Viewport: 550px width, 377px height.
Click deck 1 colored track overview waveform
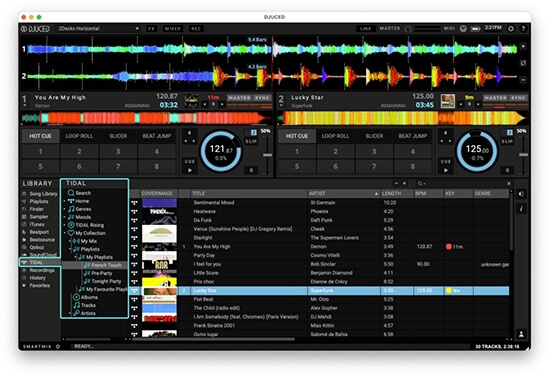click(x=147, y=118)
